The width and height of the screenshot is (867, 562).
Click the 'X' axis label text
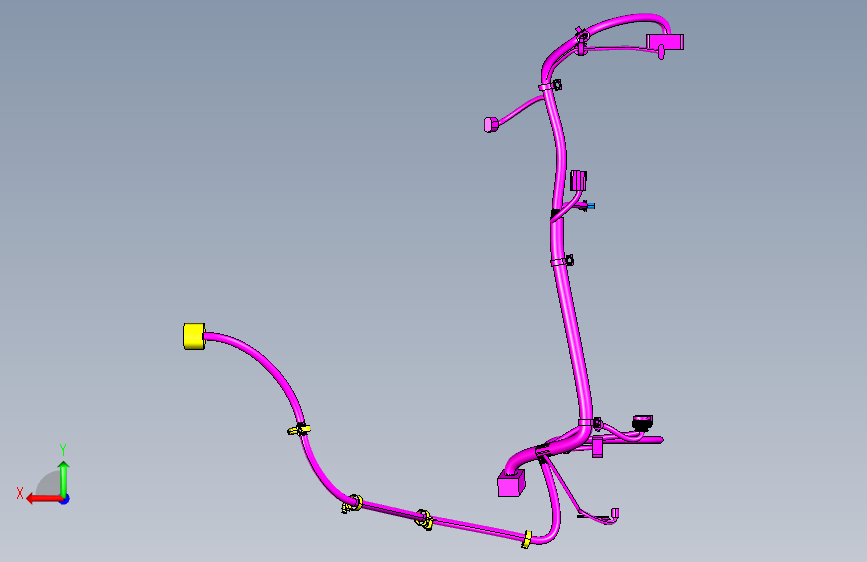(x=20, y=493)
